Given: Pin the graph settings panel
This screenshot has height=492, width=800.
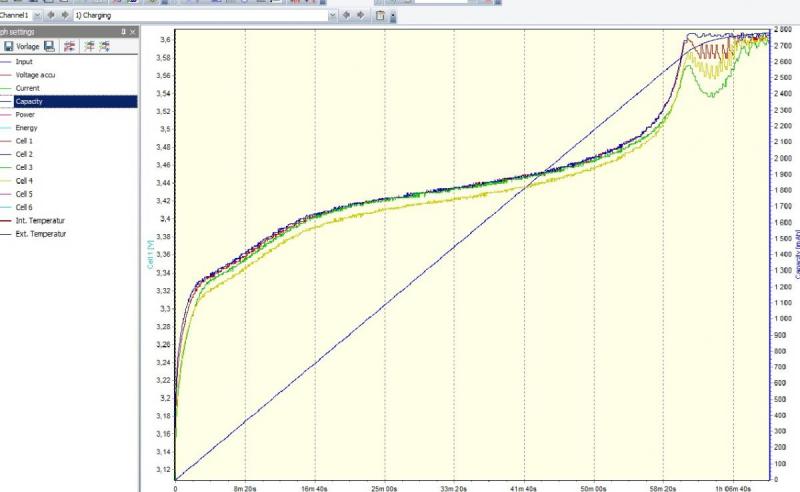Looking at the screenshot, I should pos(123,32).
